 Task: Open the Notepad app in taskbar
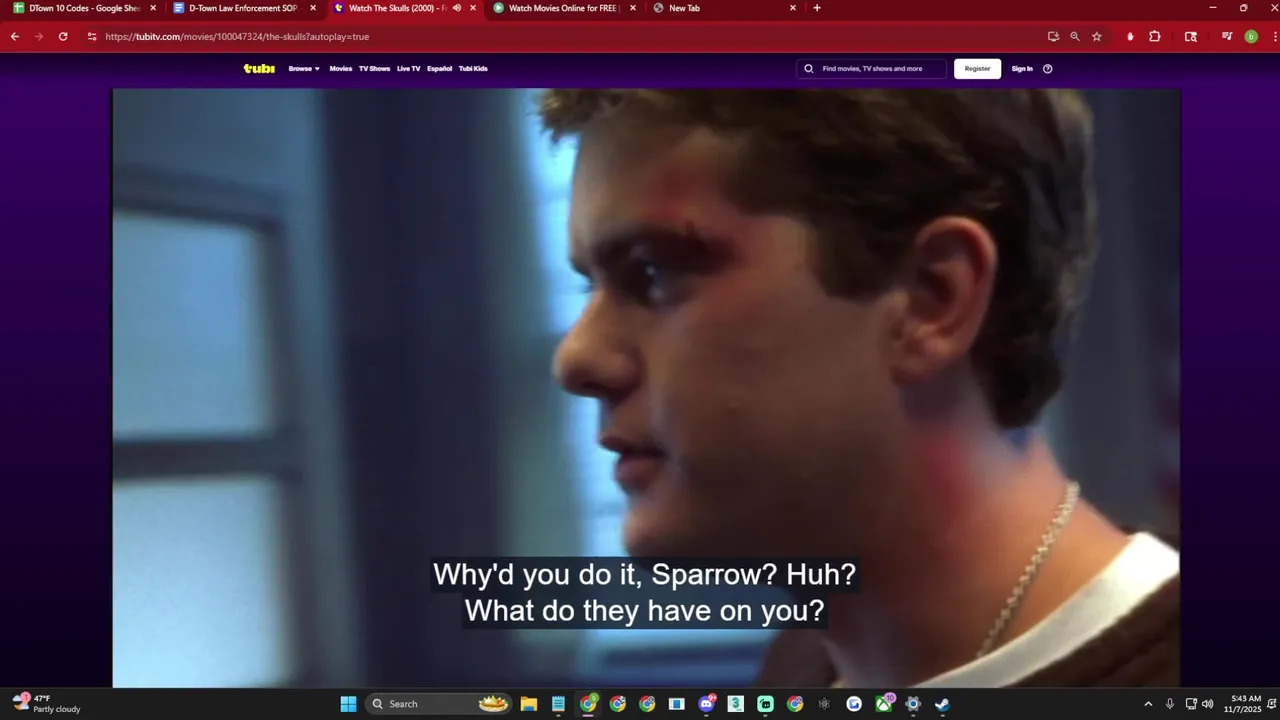pos(558,704)
